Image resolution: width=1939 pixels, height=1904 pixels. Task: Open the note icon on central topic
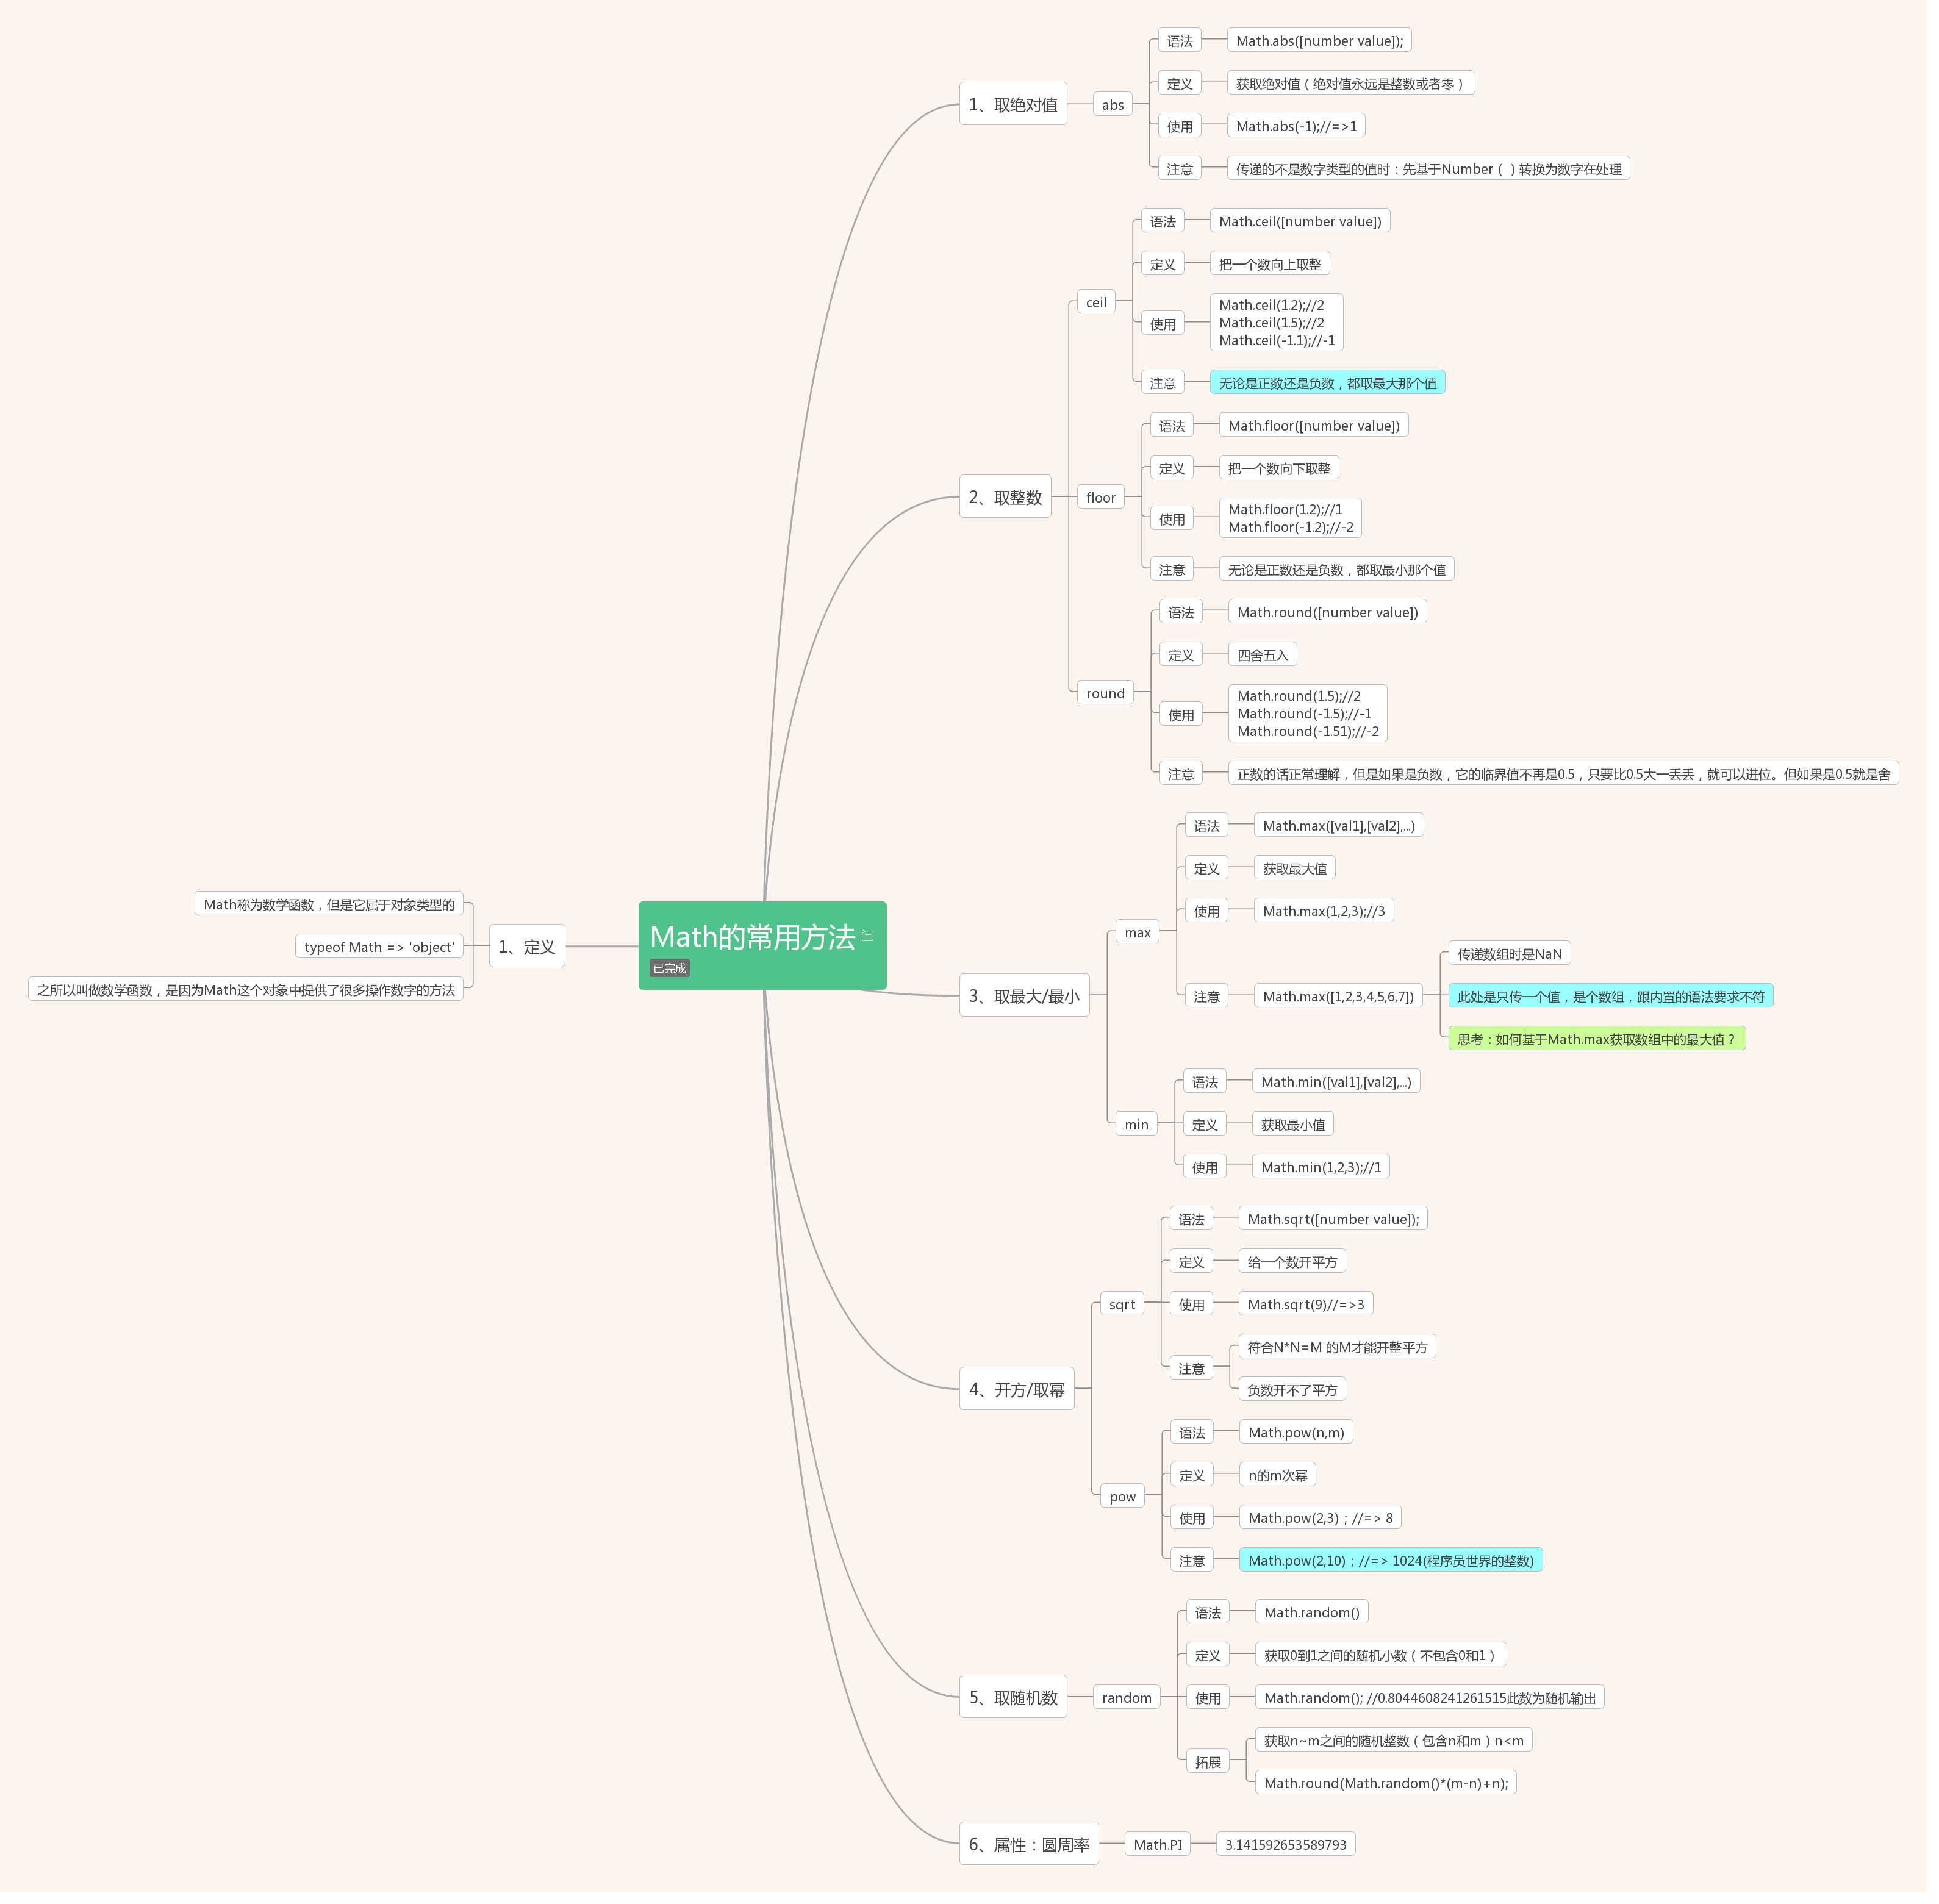click(867, 936)
